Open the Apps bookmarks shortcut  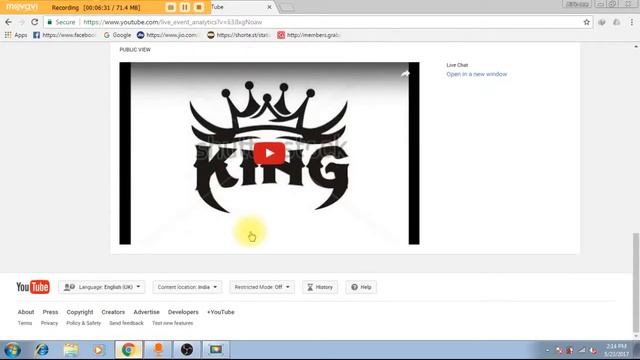coord(16,35)
